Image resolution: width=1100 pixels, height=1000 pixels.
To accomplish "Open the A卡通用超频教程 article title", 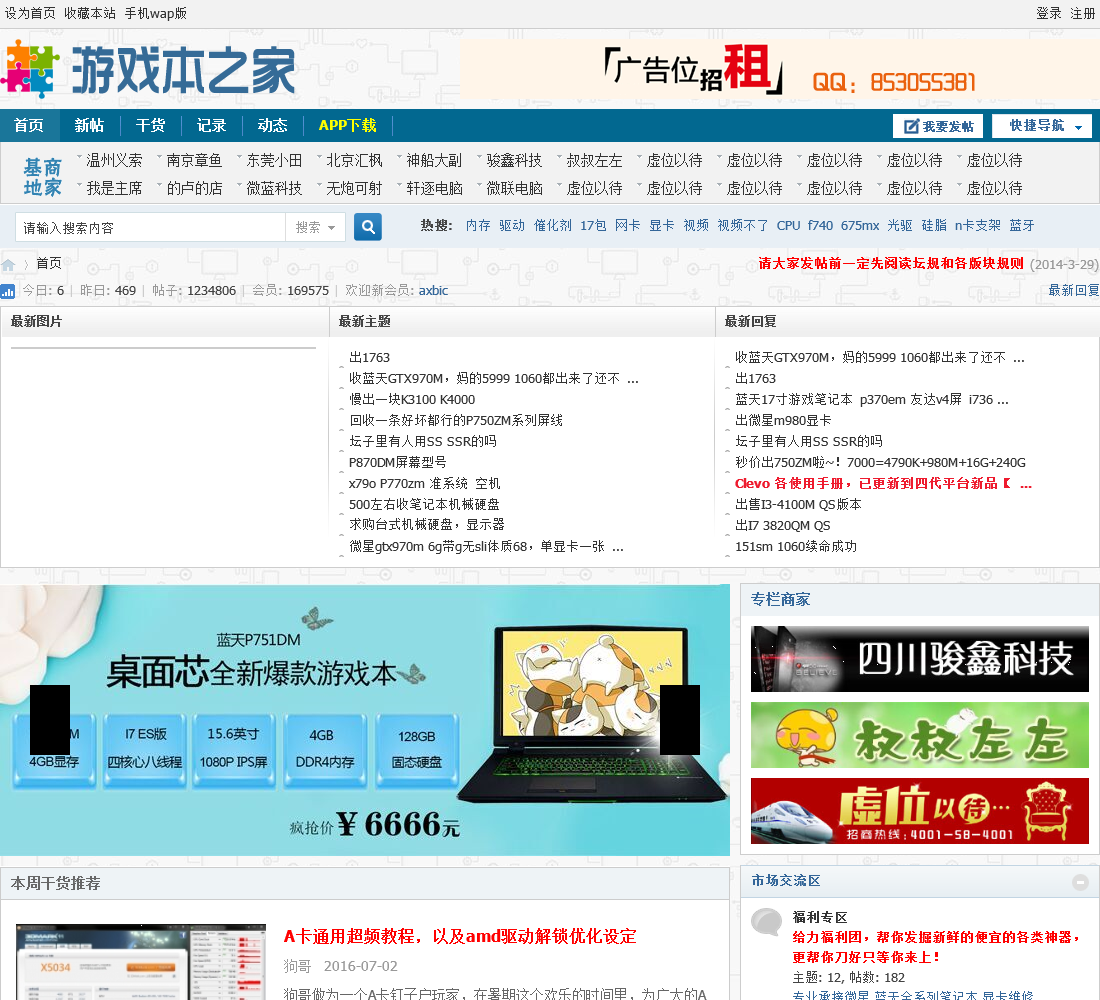I will pyautogui.click(x=460, y=936).
